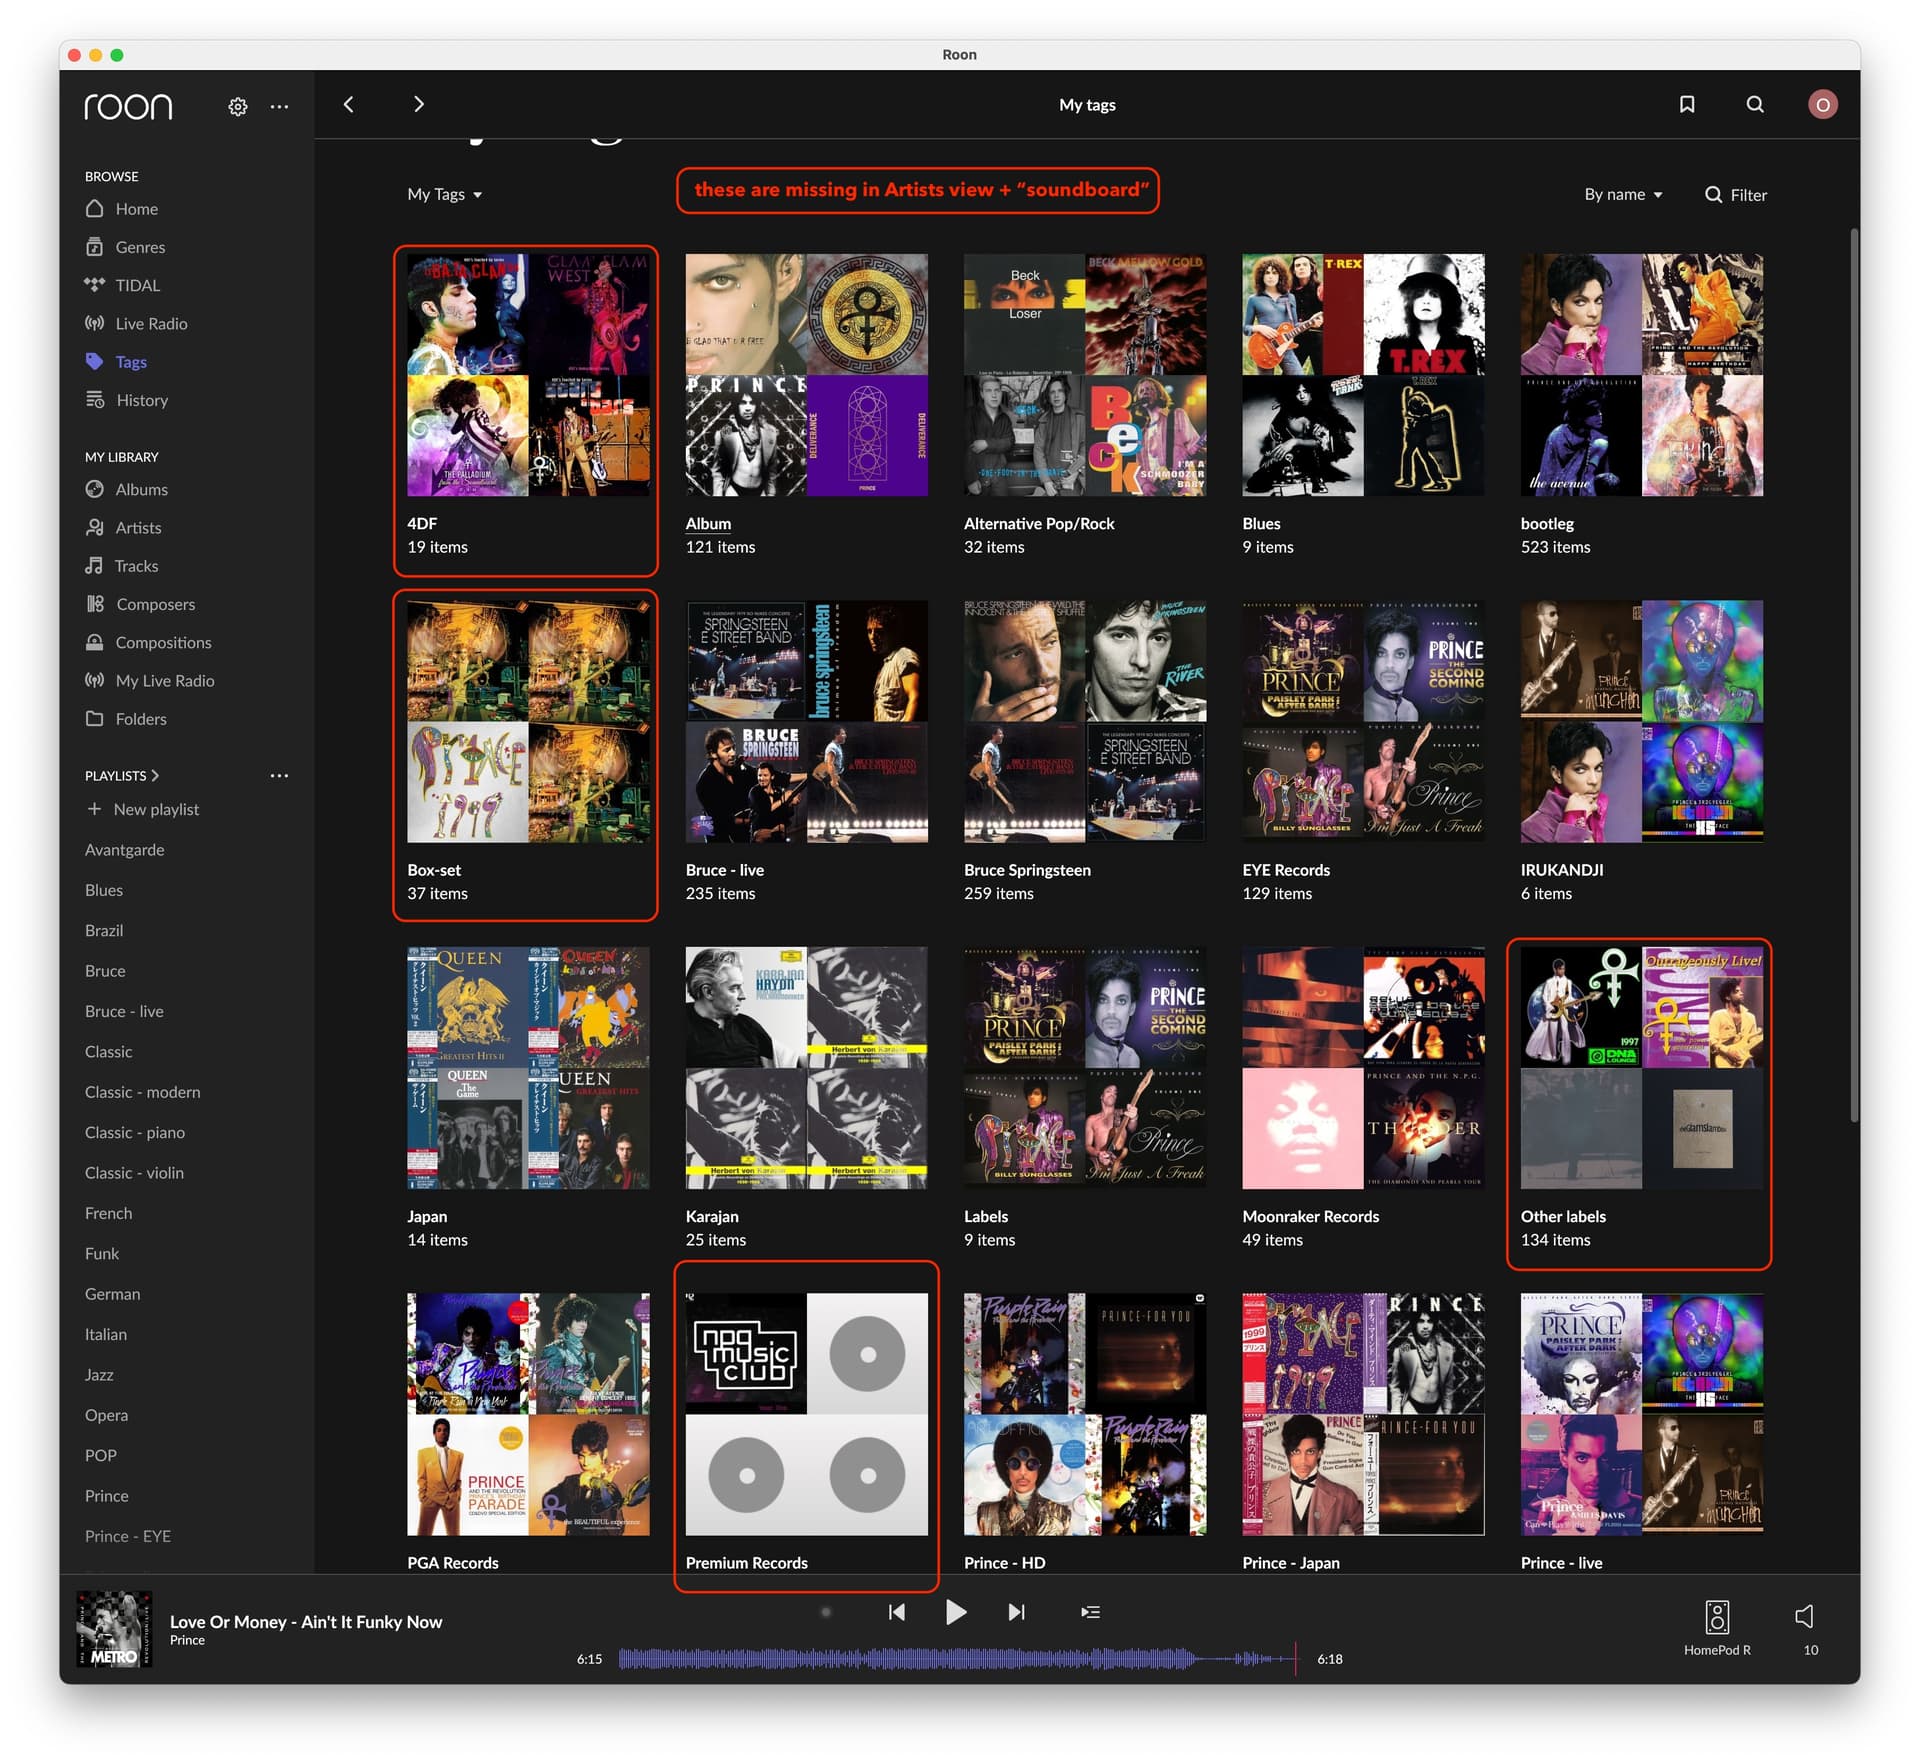Click the Prince artist link in player
This screenshot has width=1920, height=1763.
(187, 1640)
